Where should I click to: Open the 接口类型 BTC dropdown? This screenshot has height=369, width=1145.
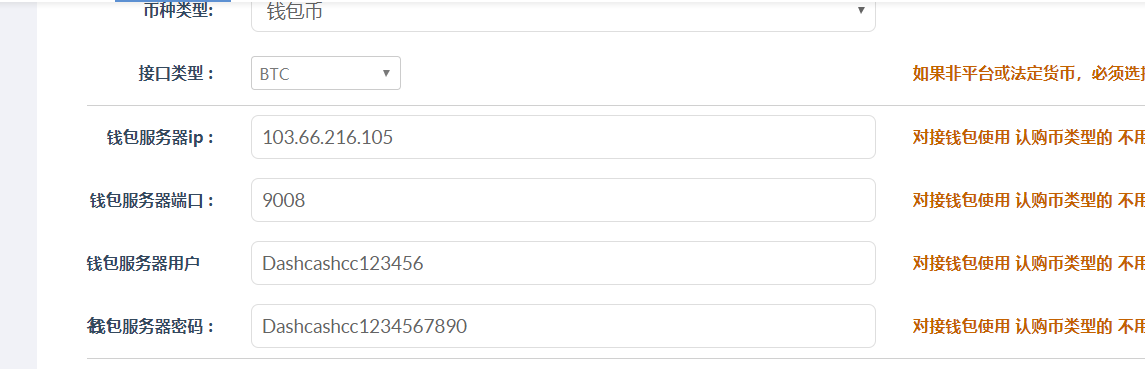[326, 73]
